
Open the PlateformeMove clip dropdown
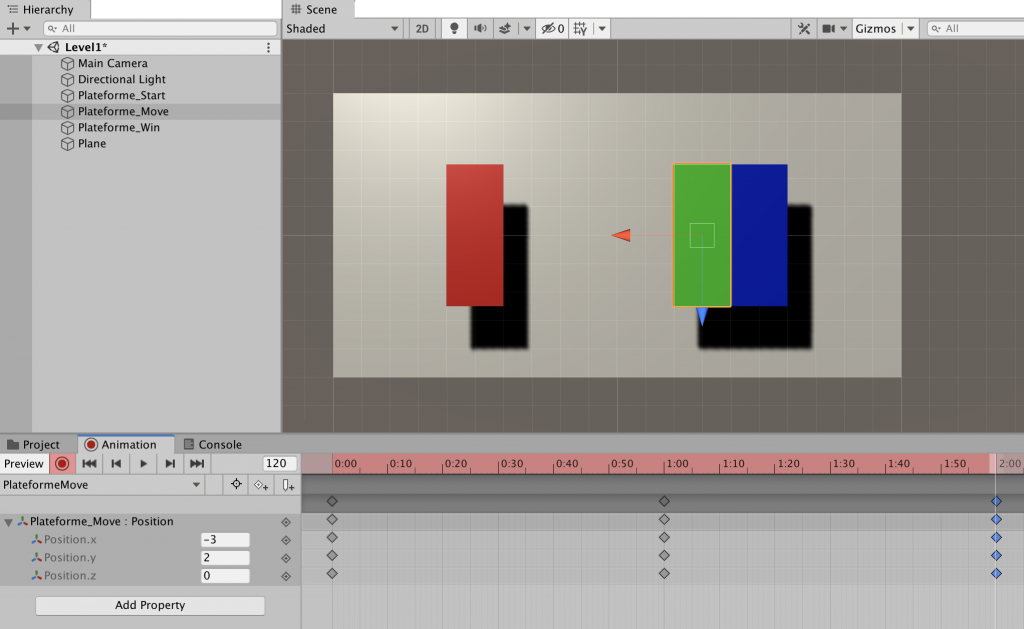click(102, 485)
